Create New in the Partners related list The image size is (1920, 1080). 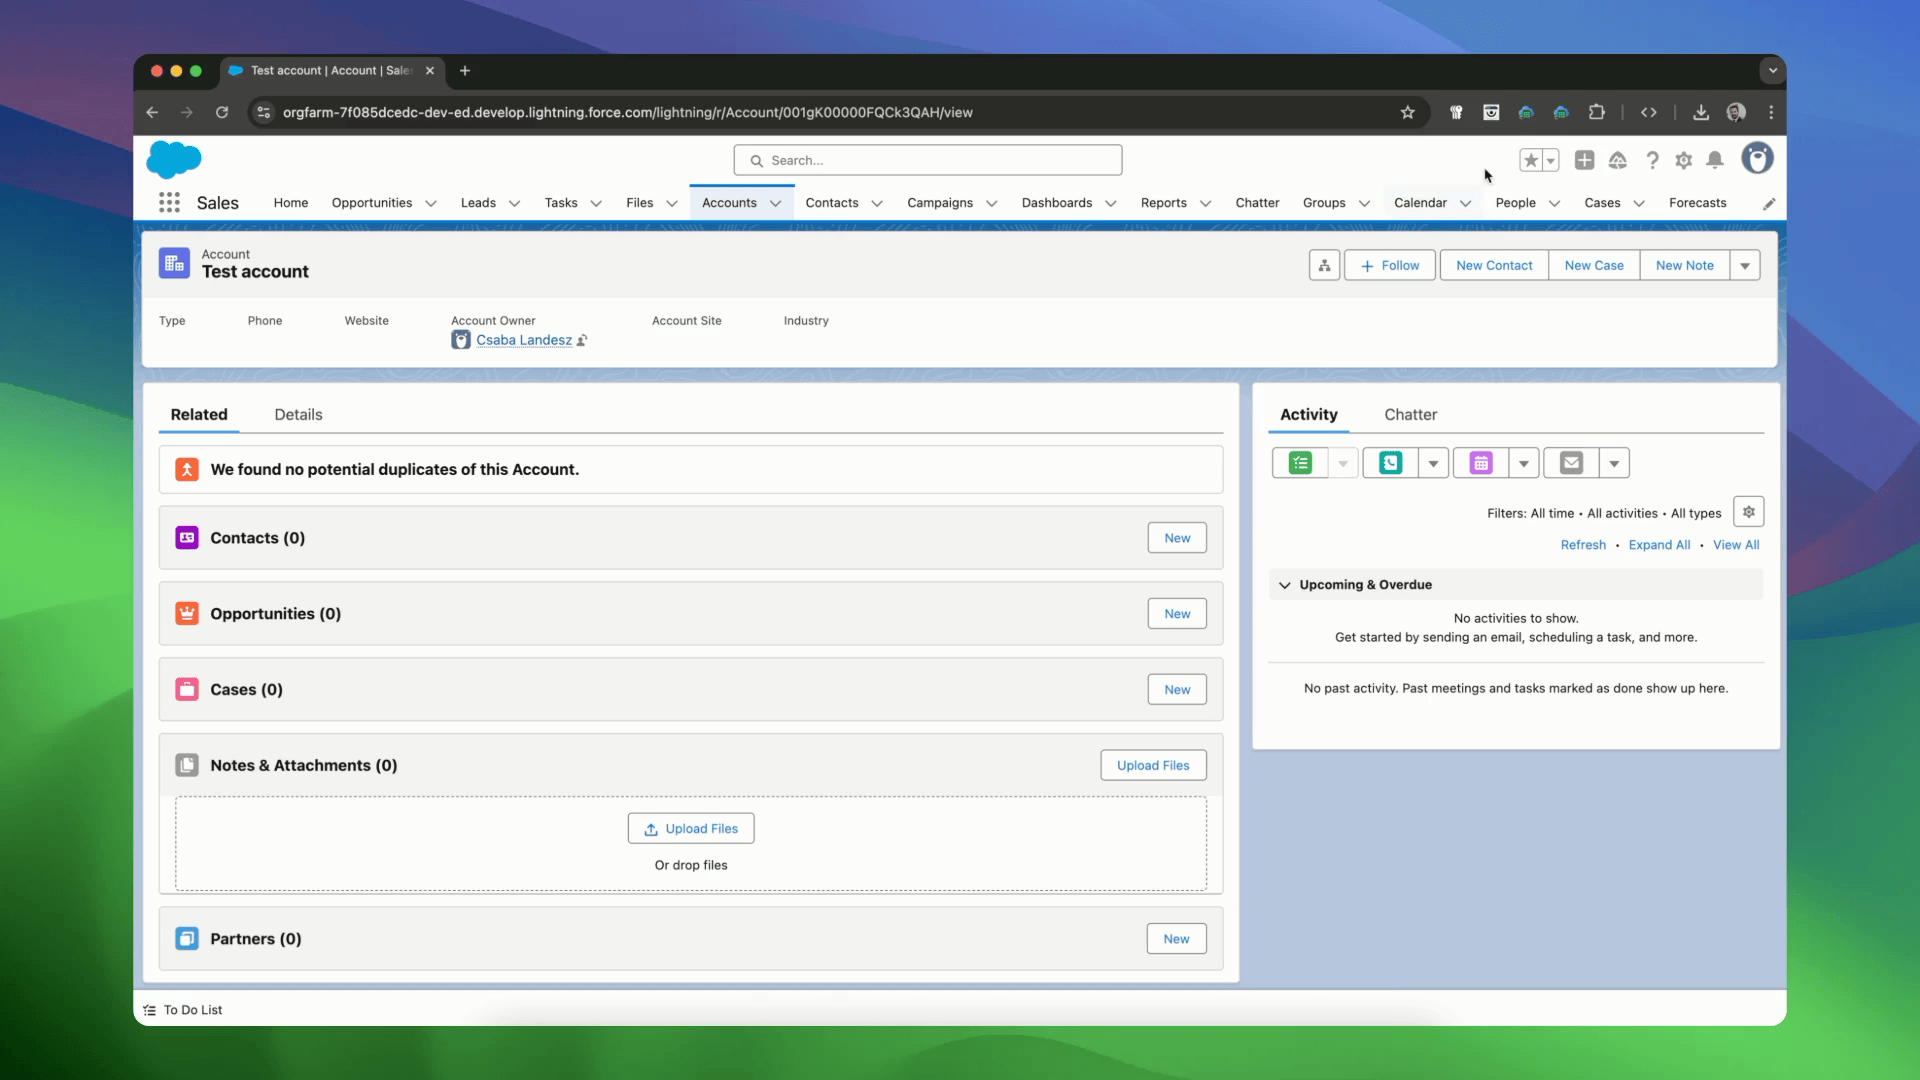click(x=1176, y=939)
